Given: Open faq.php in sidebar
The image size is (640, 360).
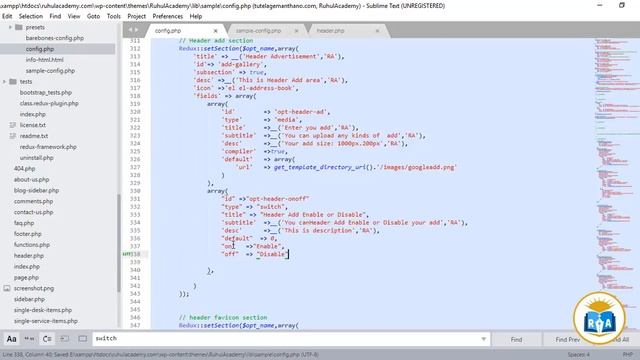Looking at the screenshot, I should [x=24, y=223].
